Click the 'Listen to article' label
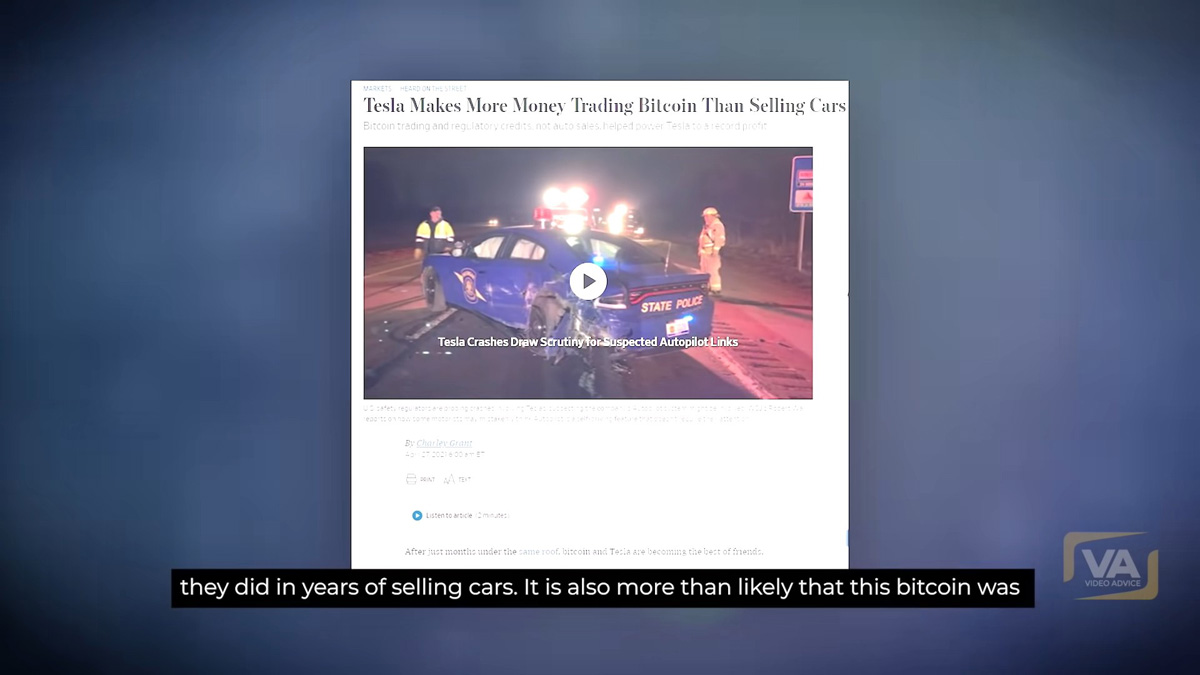The height and width of the screenshot is (675, 1200). 449,516
